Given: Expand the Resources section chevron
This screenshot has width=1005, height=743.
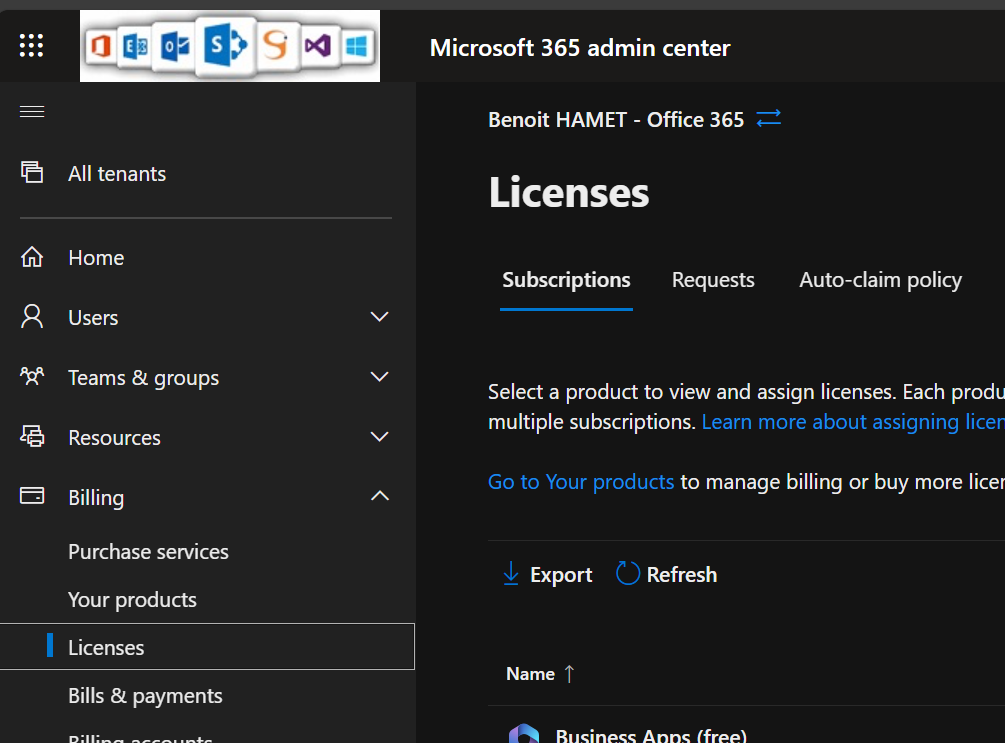Looking at the screenshot, I should (x=379, y=437).
